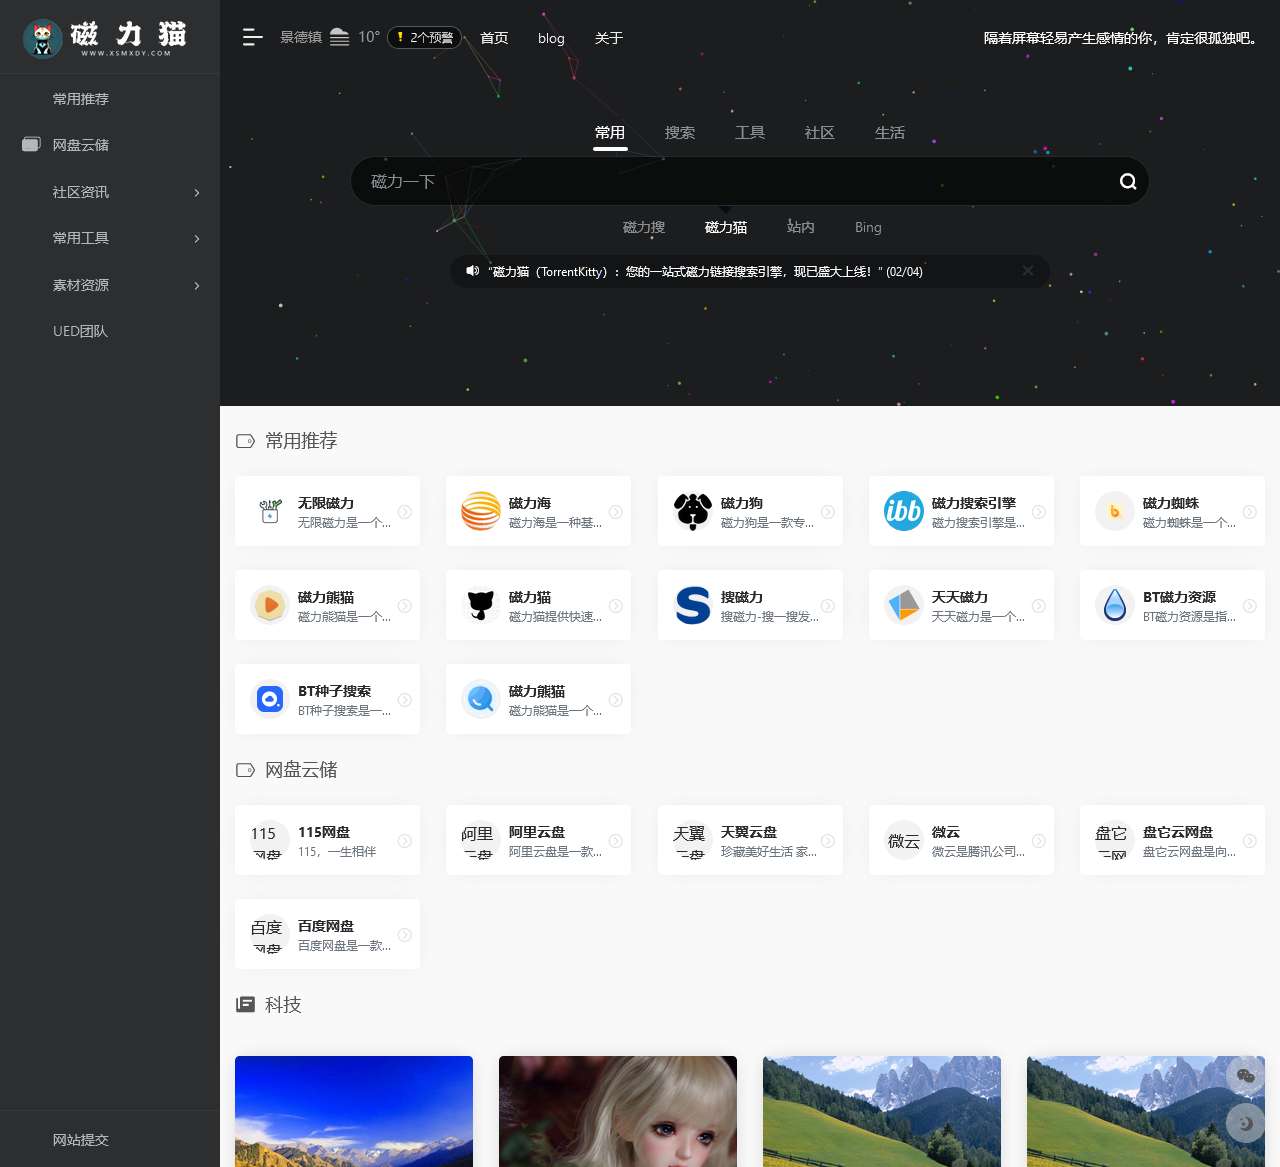Image resolution: width=1280 pixels, height=1167 pixels.
Task: Toggle the sidebar hamburger menu icon
Action: pyautogui.click(x=252, y=37)
